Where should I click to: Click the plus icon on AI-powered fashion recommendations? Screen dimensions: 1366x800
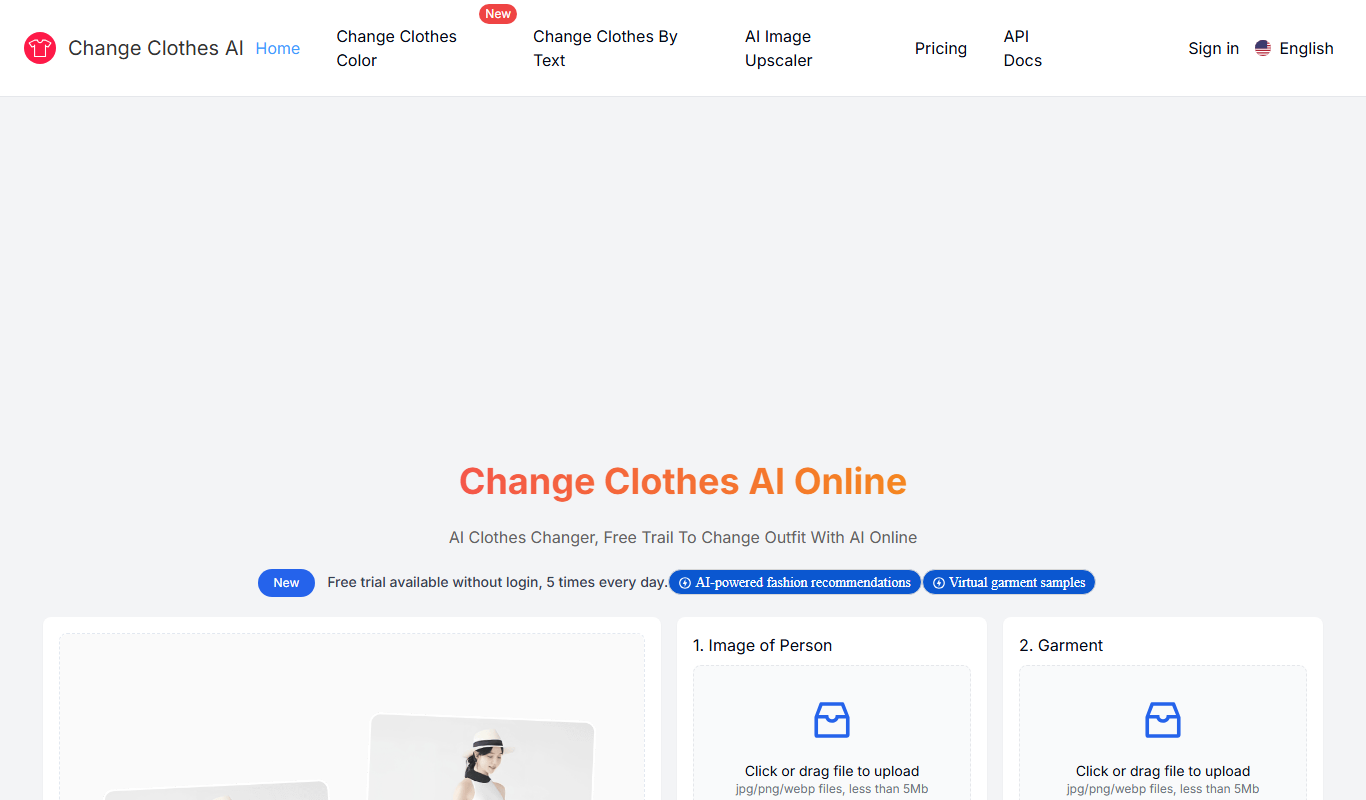(x=685, y=583)
